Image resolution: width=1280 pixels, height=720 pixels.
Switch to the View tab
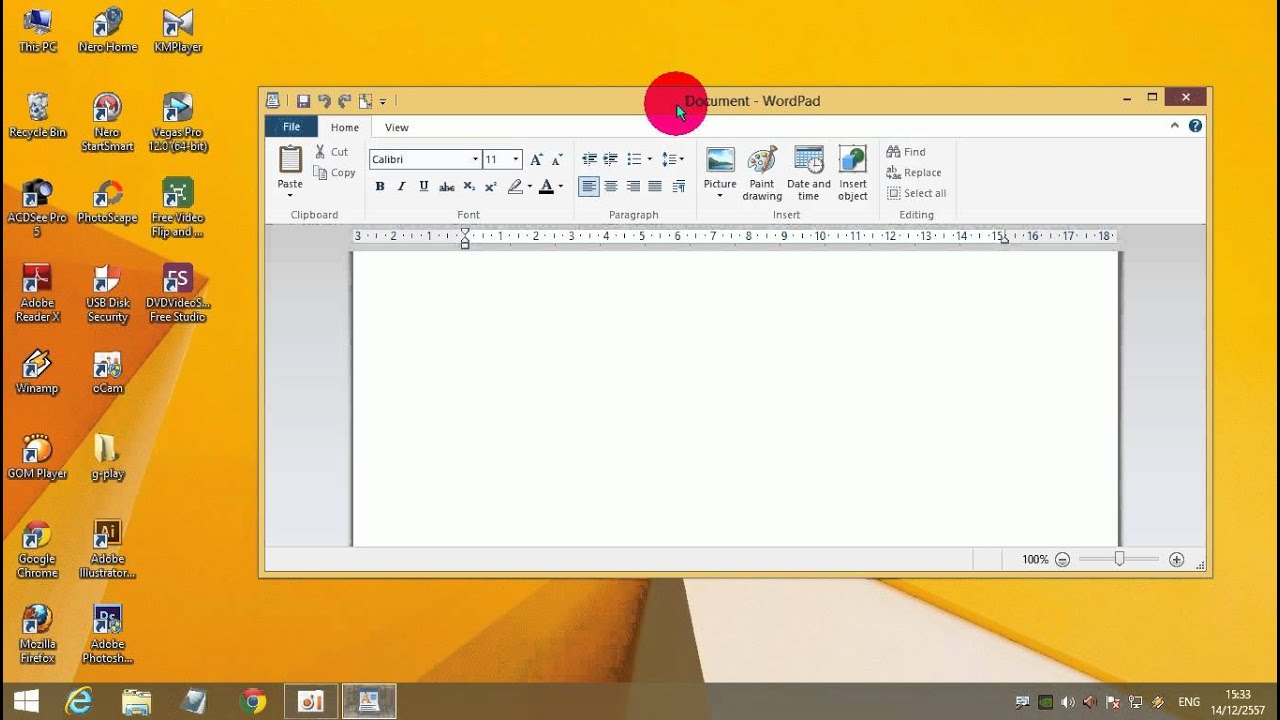click(397, 127)
